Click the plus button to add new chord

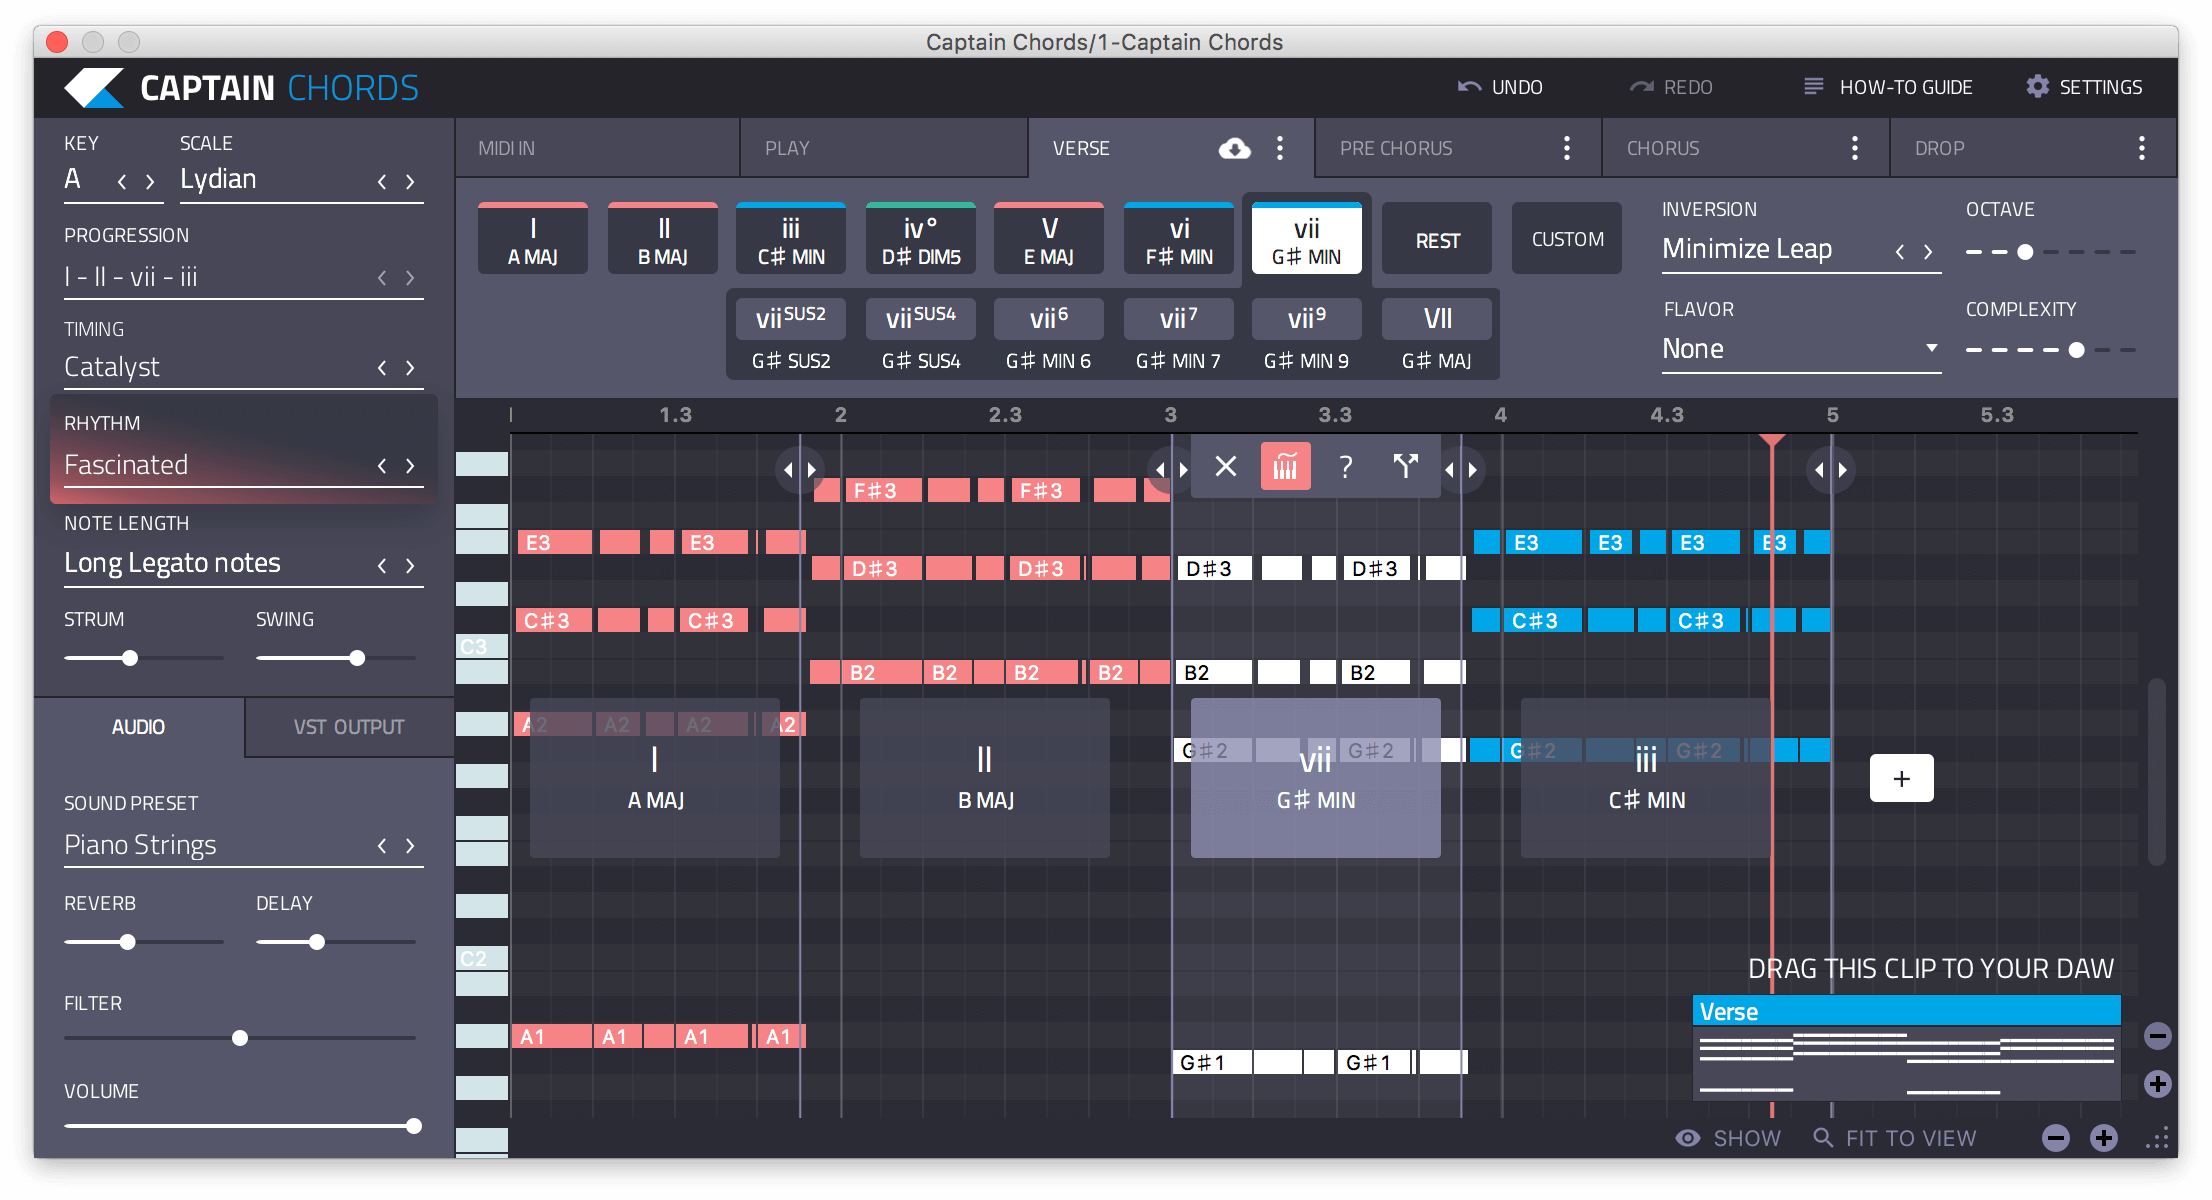(x=1902, y=777)
